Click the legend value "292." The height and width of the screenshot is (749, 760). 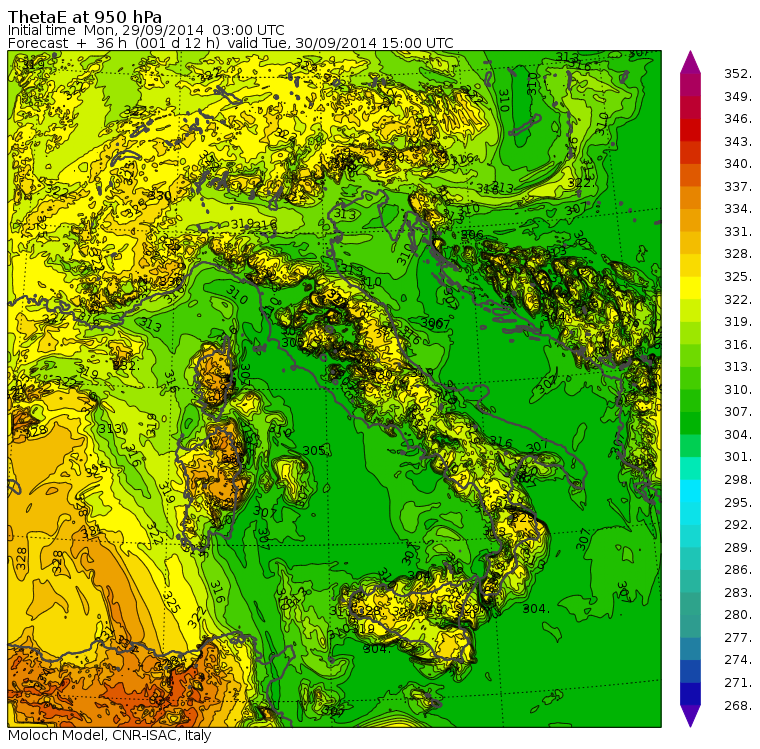(x=738, y=525)
